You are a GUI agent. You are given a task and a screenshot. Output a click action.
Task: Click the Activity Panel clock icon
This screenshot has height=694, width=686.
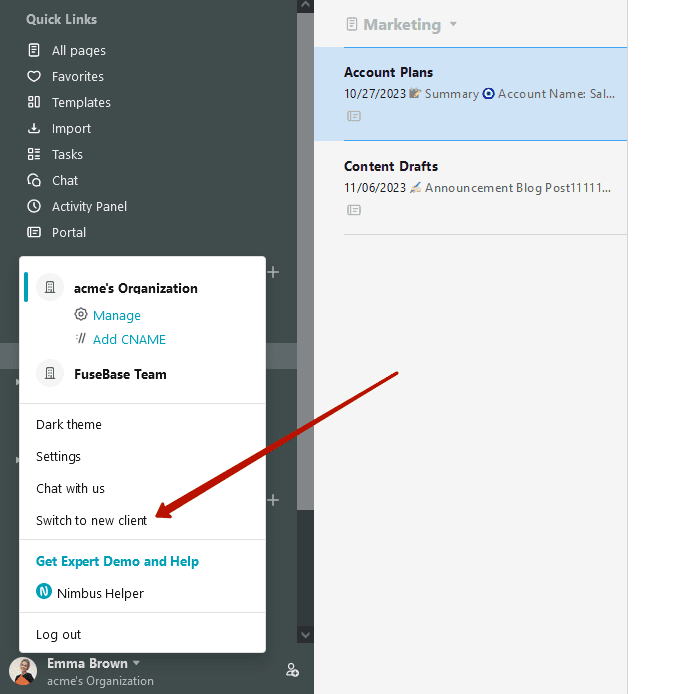[x=34, y=206]
